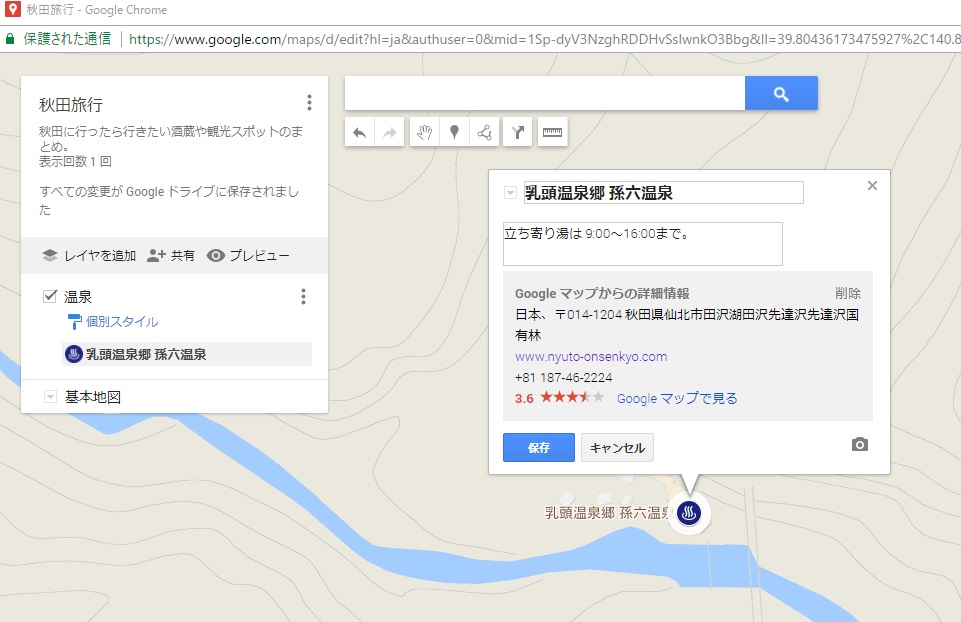The width and height of the screenshot is (961, 622).
Task: Toggle the 温泉 layer checkbox
Action: pyautogui.click(x=50, y=297)
